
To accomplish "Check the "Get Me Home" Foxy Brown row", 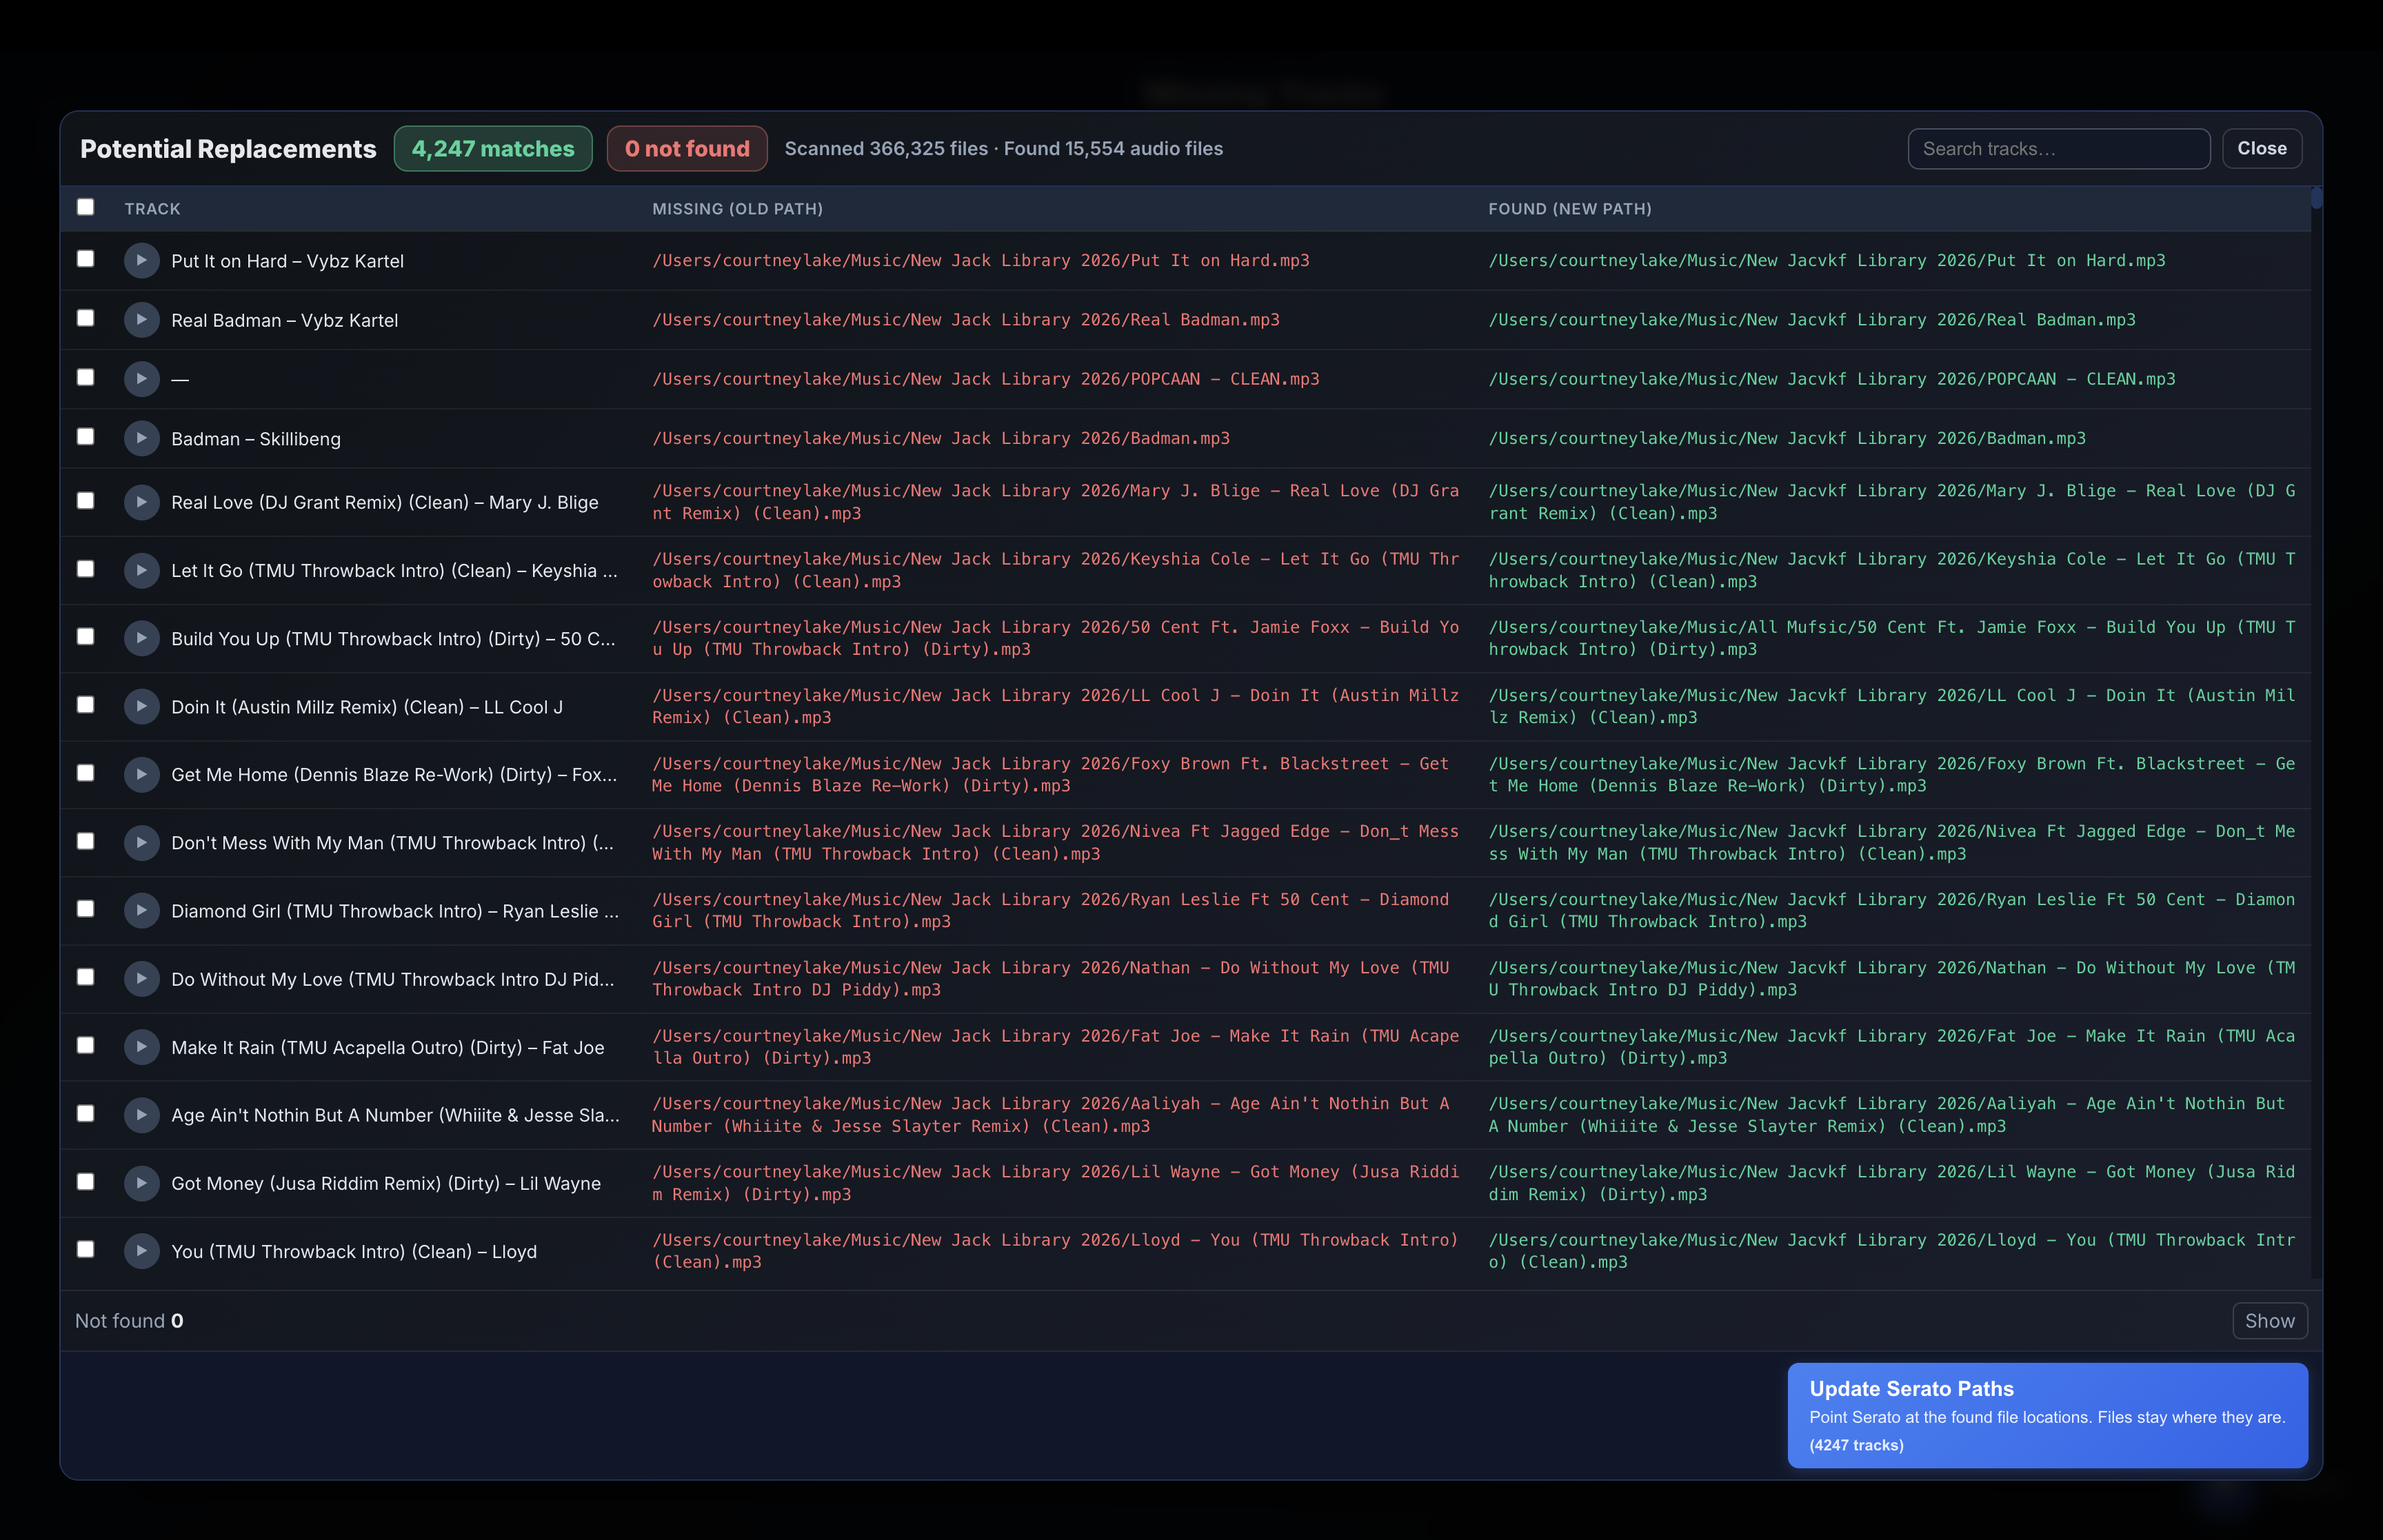I will pyautogui.click(x=86, y=773).
